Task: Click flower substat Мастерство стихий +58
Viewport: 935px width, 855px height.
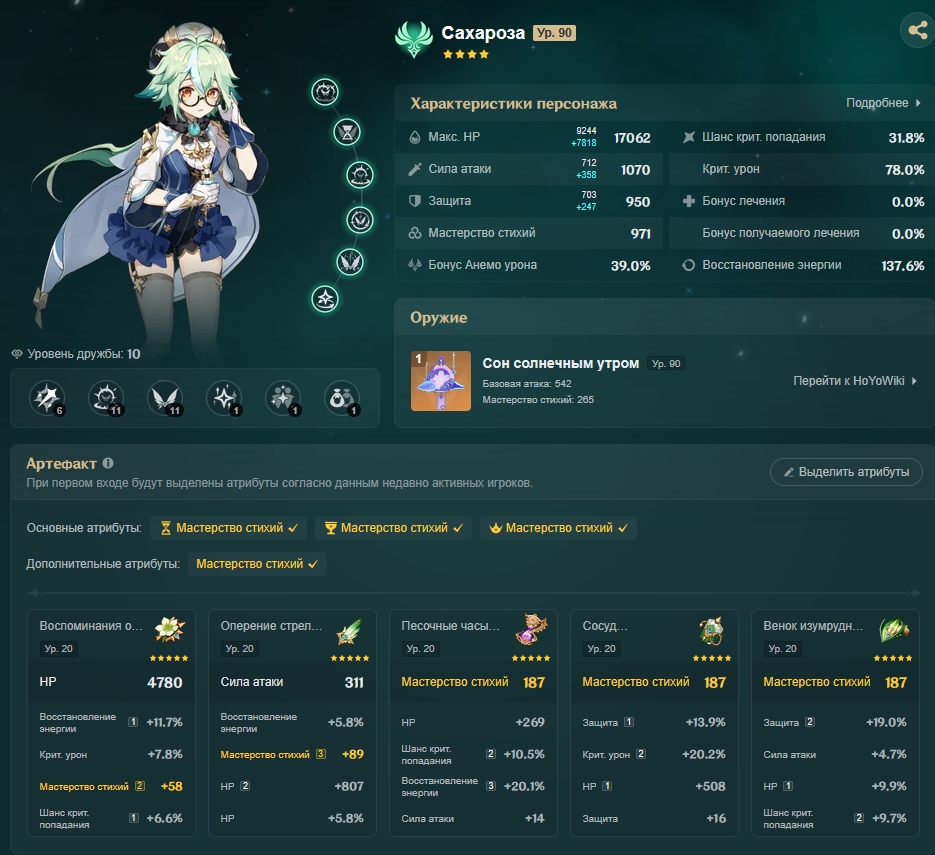Action: point(111,786)
